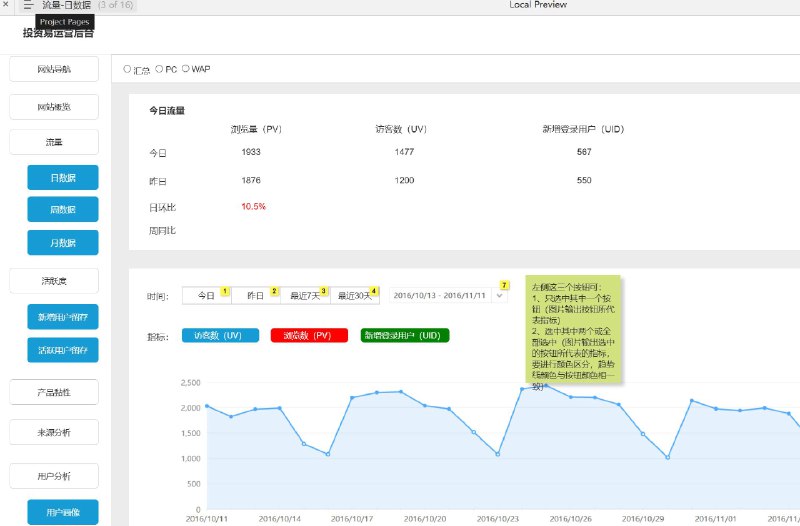Screen dimensions: 800x526
Task: Select the 汇总 radio button
Action: coord(127,69)
